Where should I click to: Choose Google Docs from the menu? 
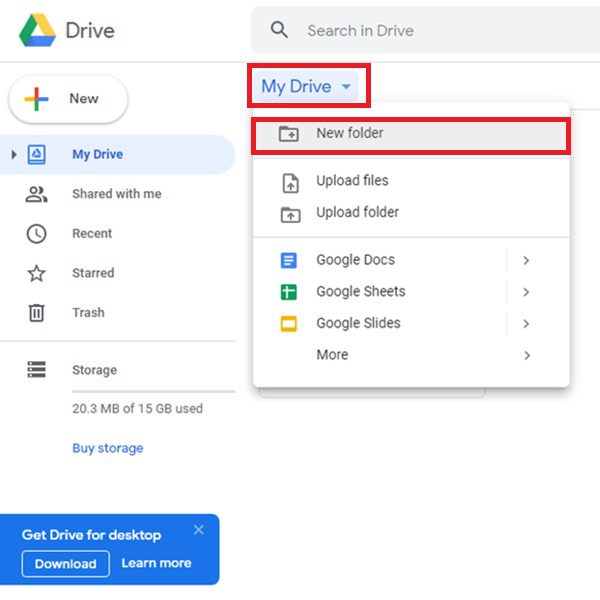411,261
